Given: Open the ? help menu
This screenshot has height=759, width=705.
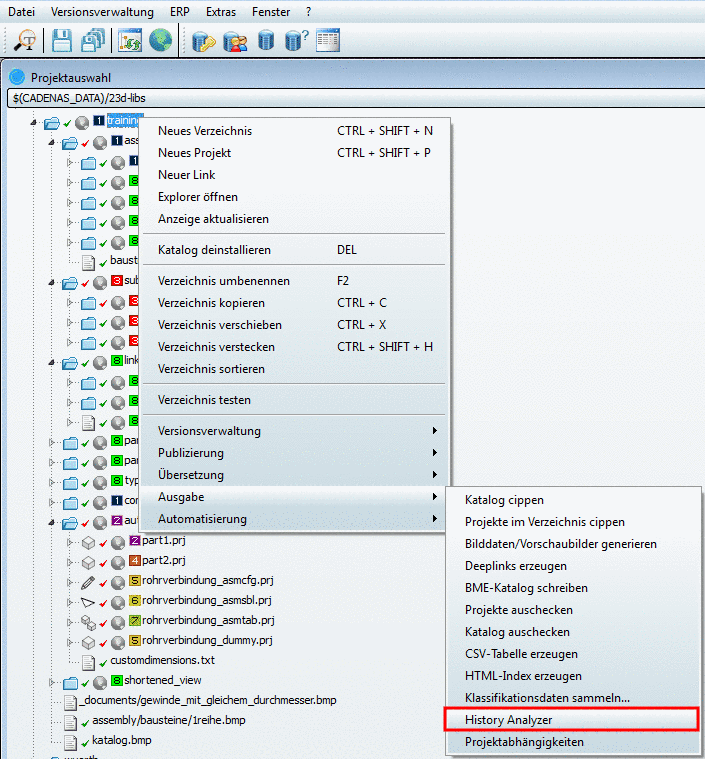Looking at the screenshot, I should point(308,12).
